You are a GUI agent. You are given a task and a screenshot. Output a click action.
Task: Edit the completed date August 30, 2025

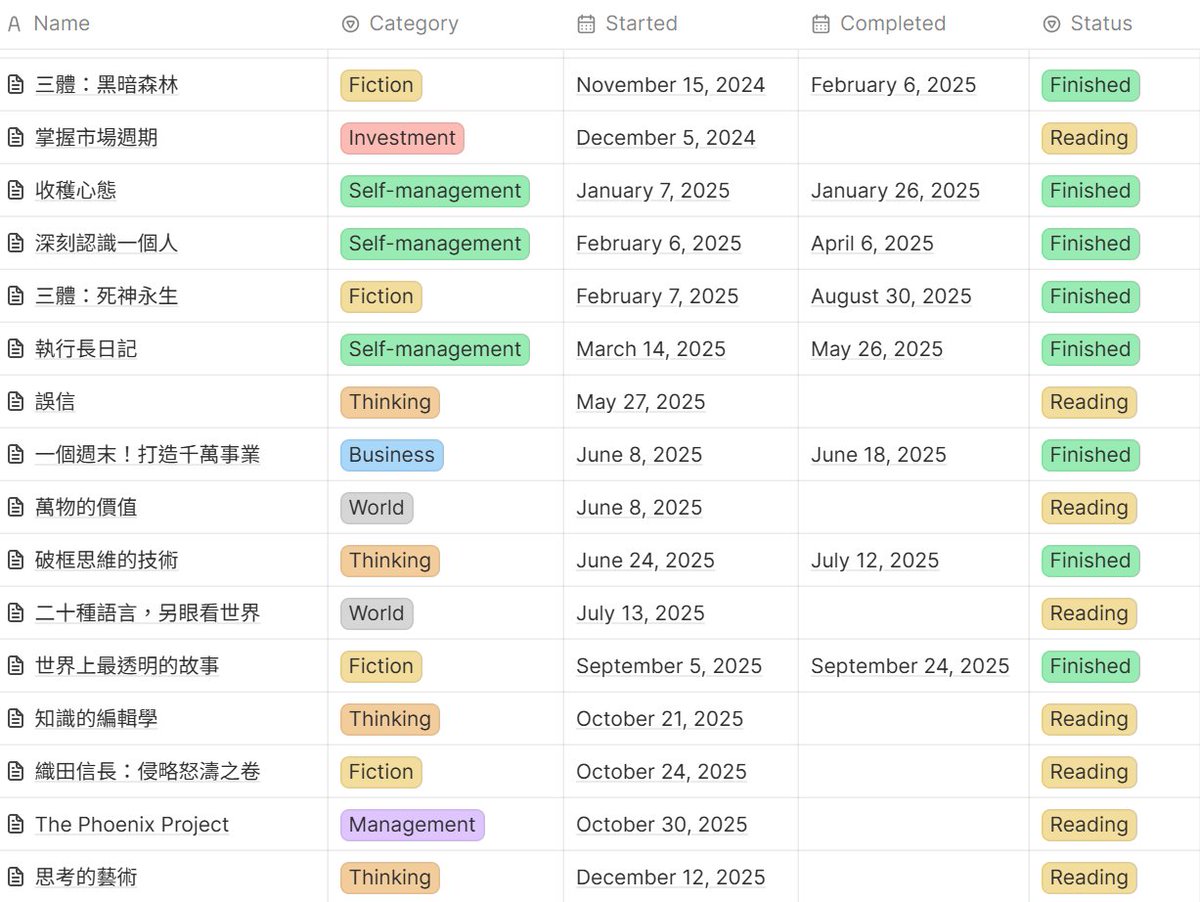[891, 296]
